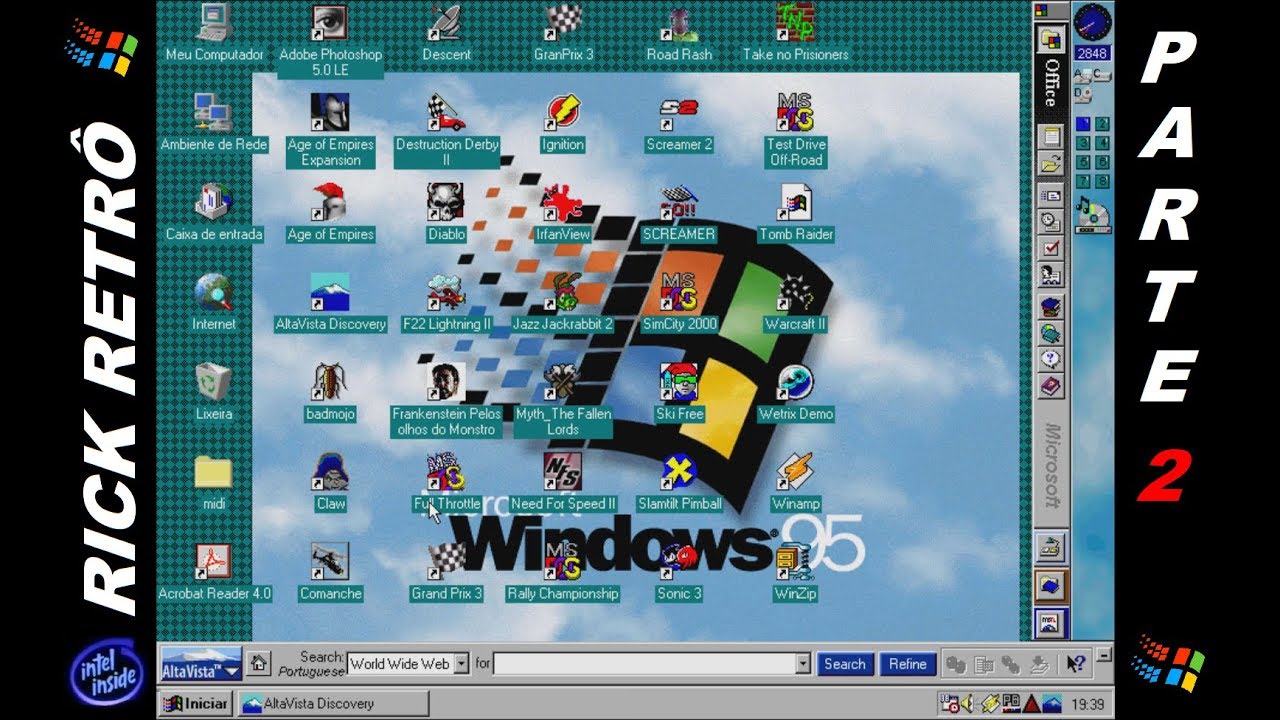Open the Iniciar start menu

(x=197, y=704)
